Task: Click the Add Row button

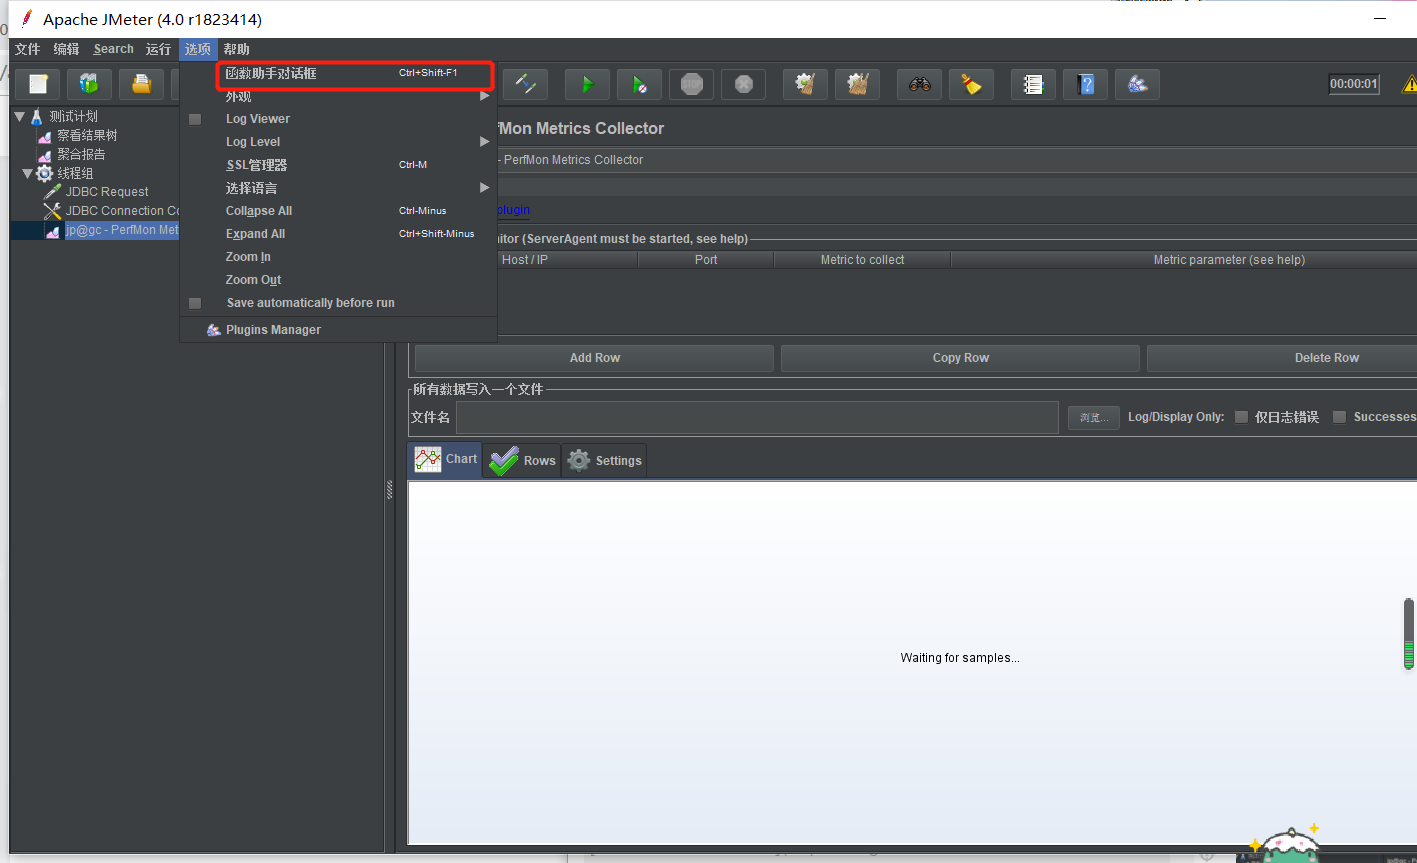Action: point(594,358)
